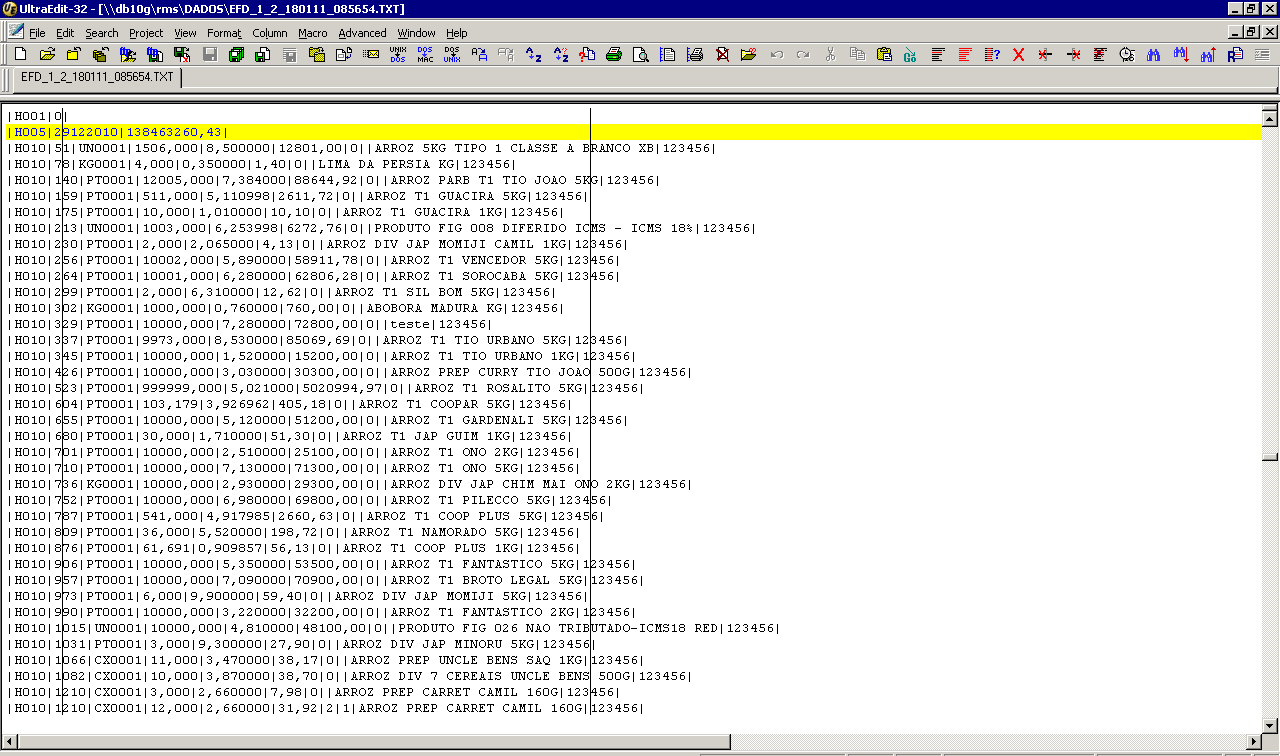Click the line with ARROZ PREP UNCLE BENS SAQ

(326, 660)
